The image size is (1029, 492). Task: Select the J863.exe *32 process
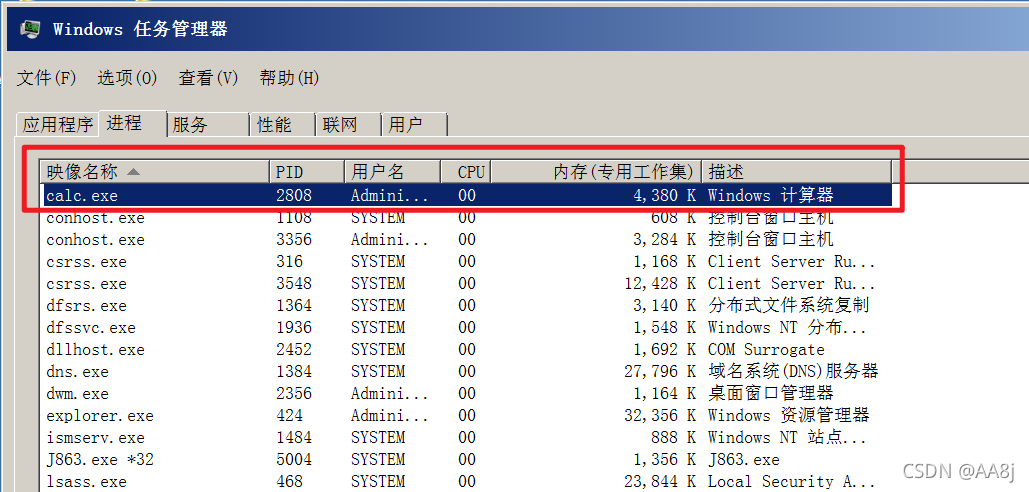[467, 459]
